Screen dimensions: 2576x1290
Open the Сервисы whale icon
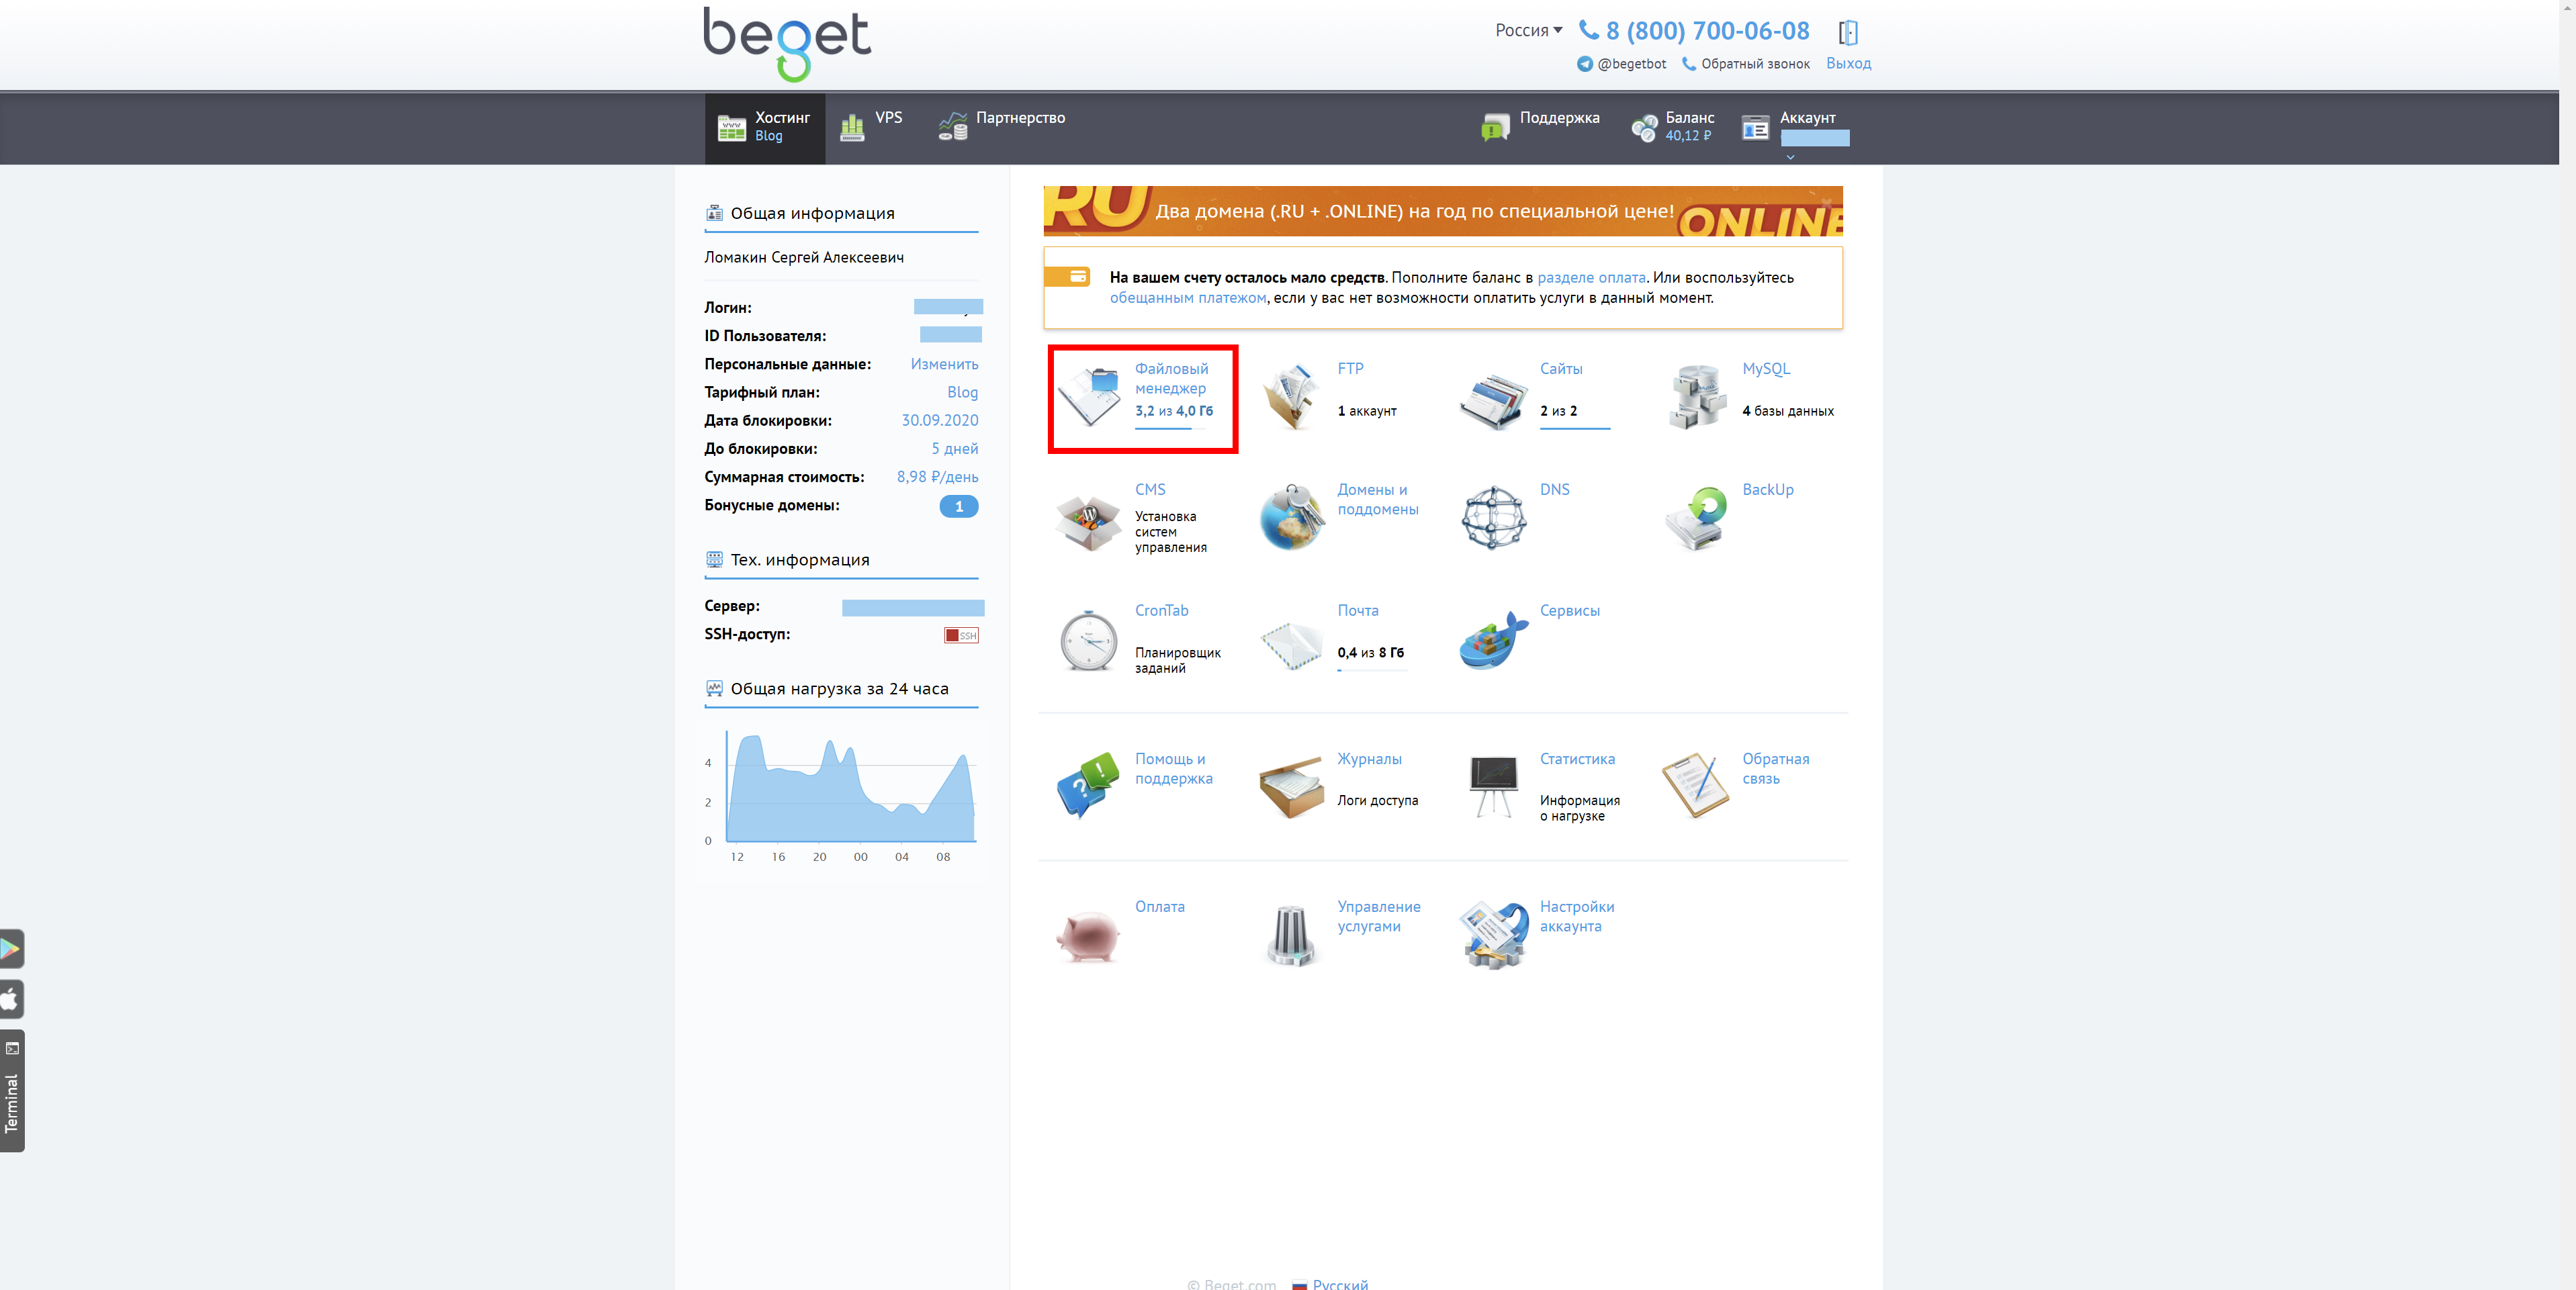(x=1494, y=640)
